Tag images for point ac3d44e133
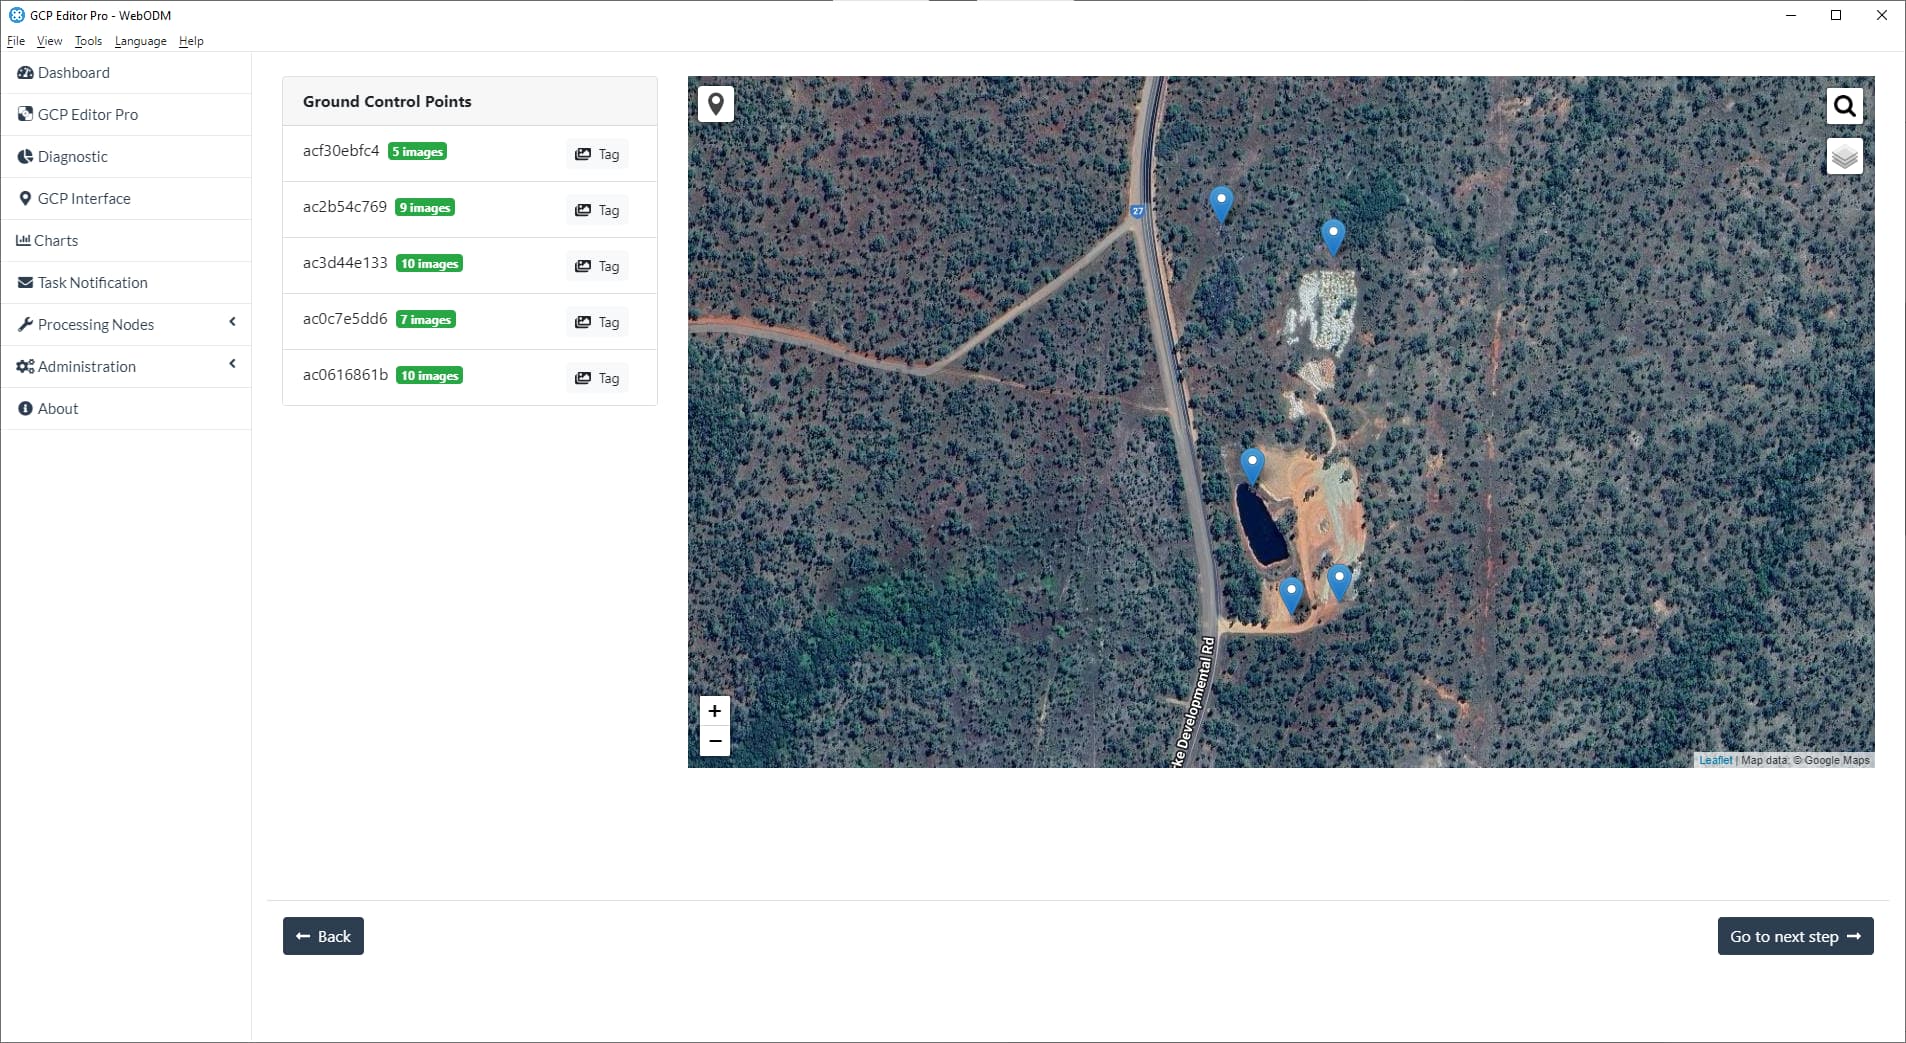The height and width of the screenshot is (1043, 1906). pyautogui.click(x=597, y=266)
